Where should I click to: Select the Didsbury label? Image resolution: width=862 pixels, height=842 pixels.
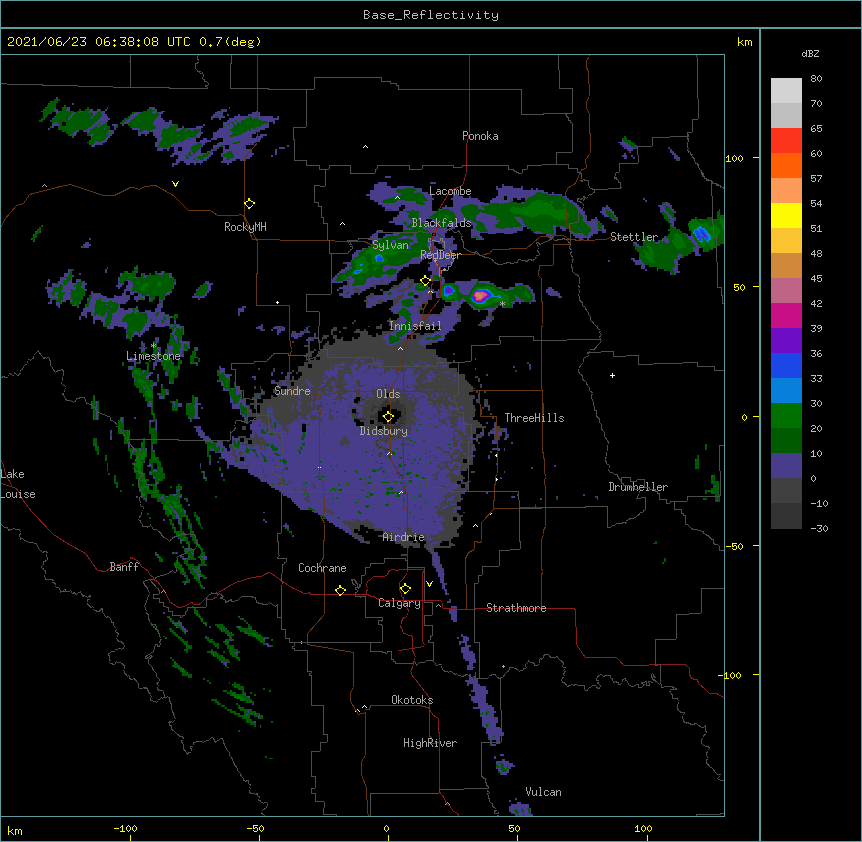(383, 431)
